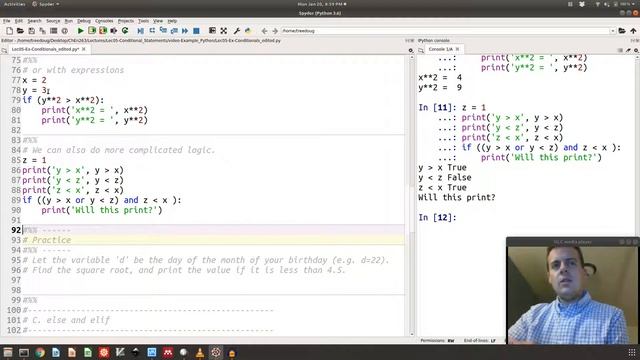Run selection or current line icon

point(114,31)
